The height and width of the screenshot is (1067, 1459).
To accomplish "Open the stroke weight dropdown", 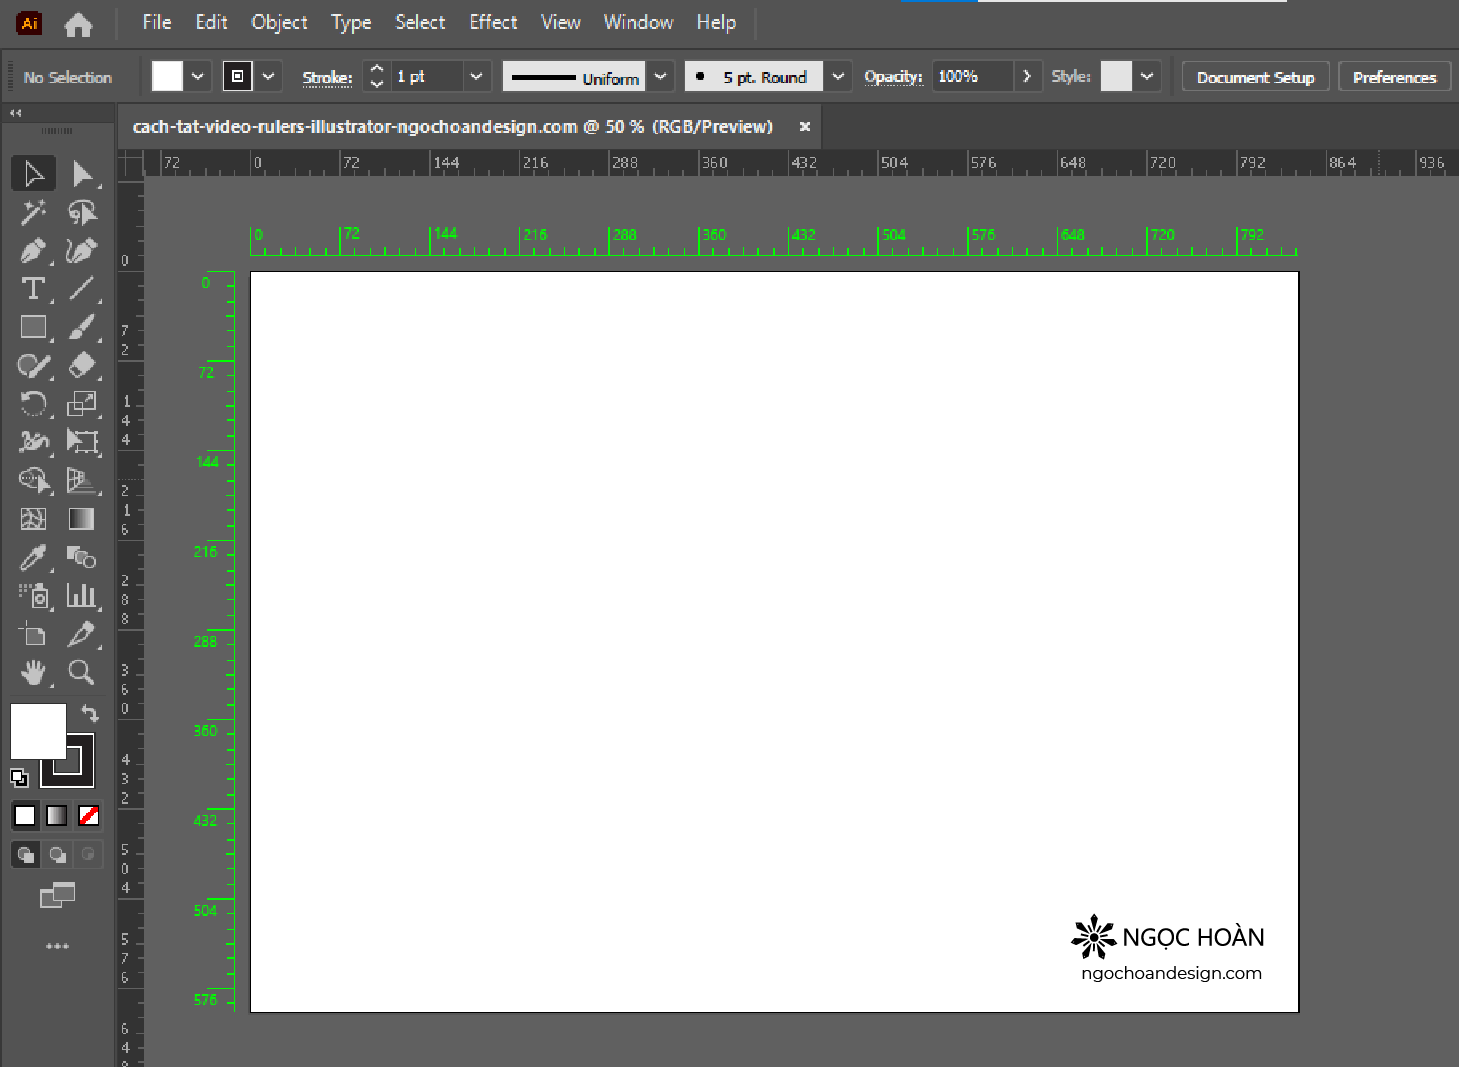I will point(476,77).
